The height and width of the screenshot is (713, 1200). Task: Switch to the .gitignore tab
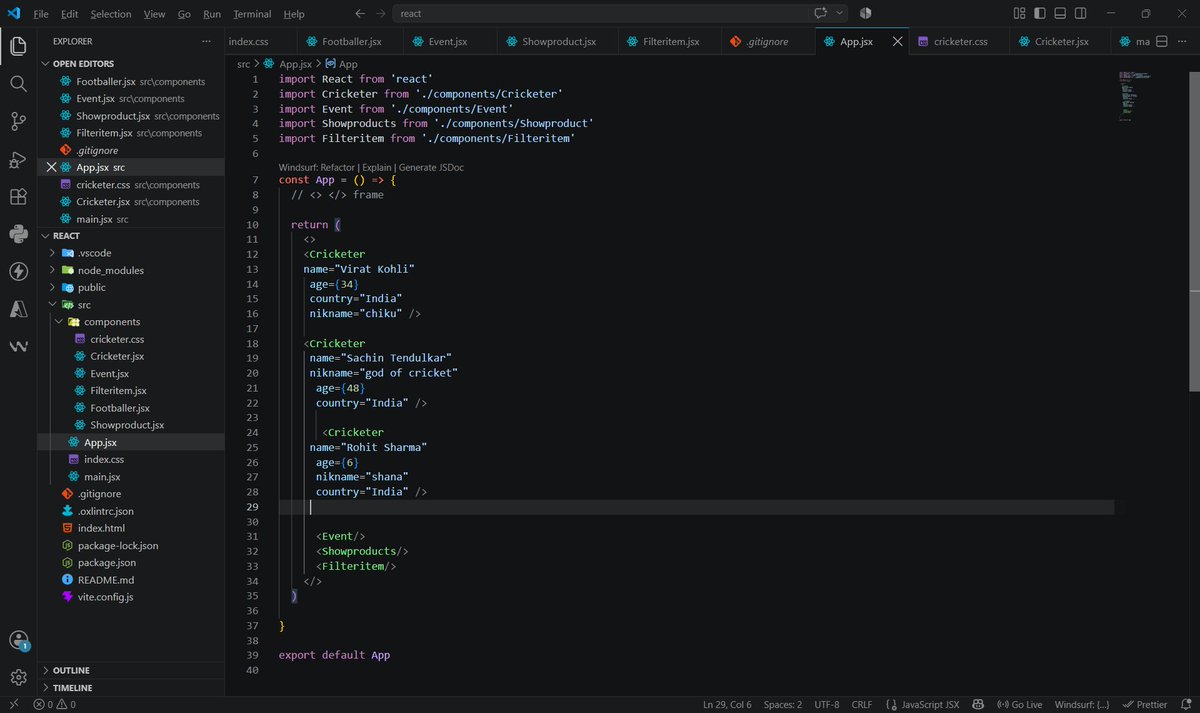tap(767, 42)
